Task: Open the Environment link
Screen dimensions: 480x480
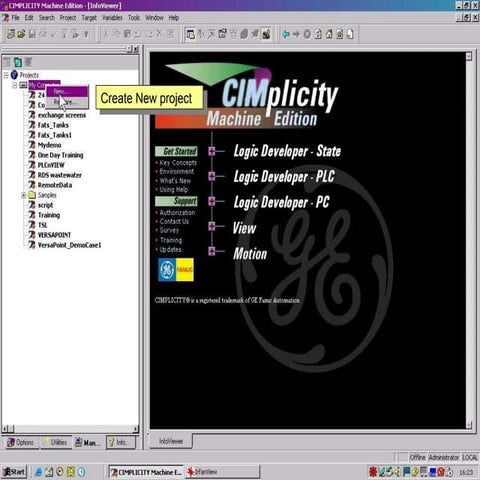Action: pos(176,171)
